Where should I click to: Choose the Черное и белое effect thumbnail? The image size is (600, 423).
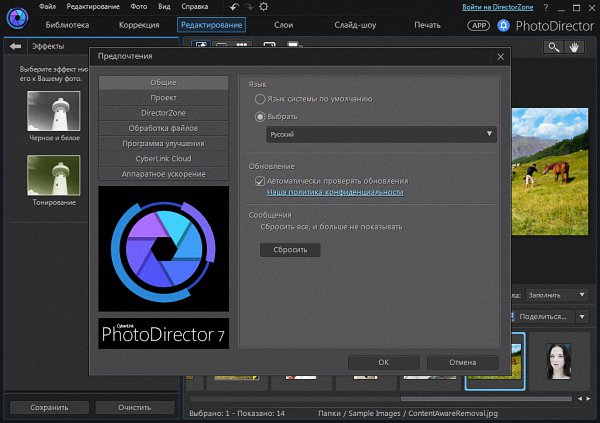(54, 112)
